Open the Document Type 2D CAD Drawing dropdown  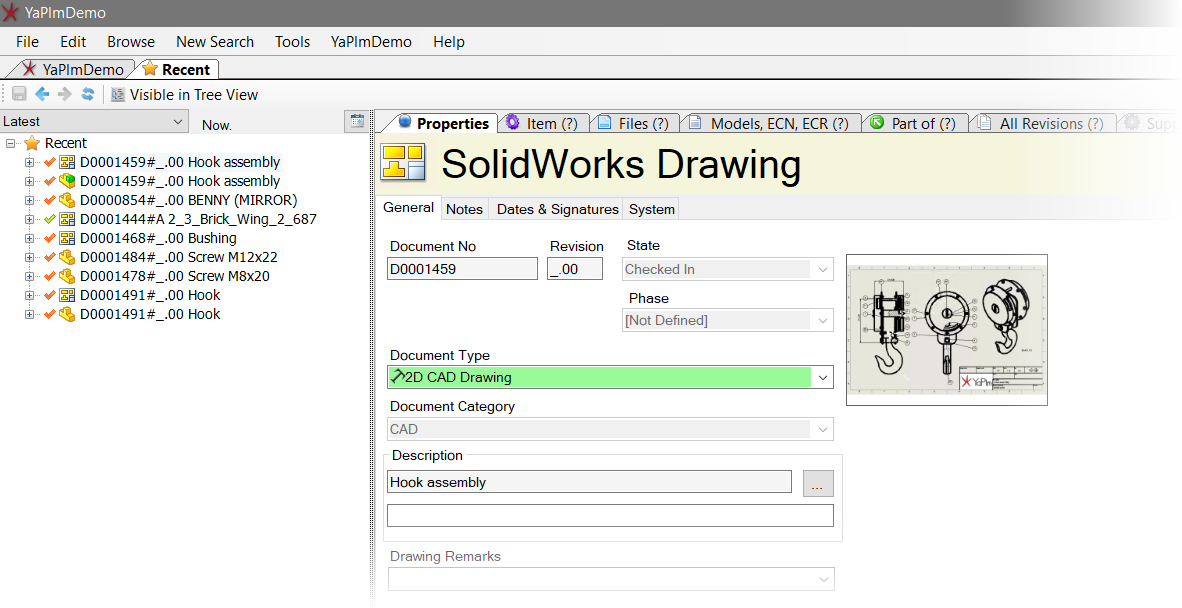[822, 377]
